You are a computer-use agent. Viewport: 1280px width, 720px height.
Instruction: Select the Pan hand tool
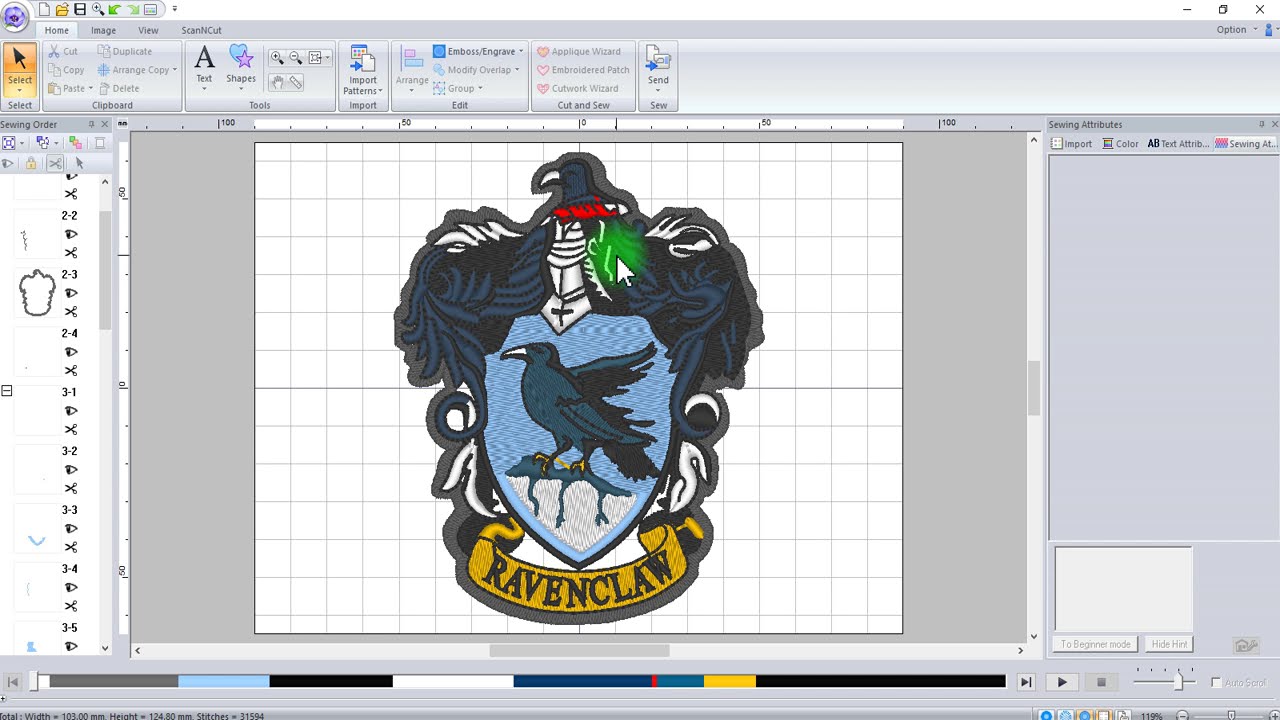[x=277, y=83]
